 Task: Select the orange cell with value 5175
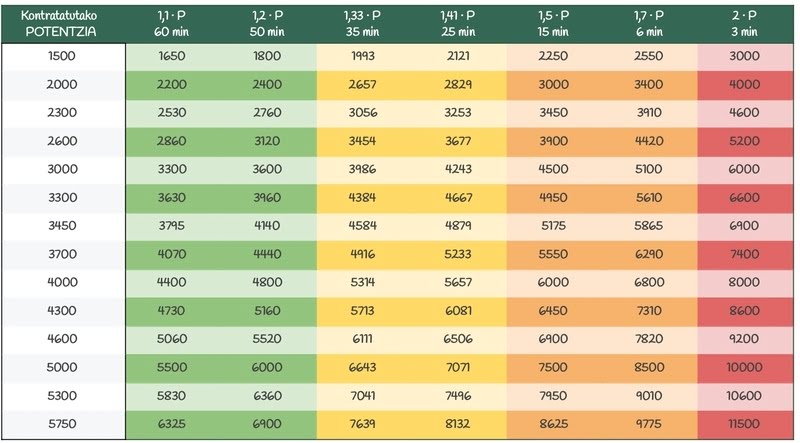click(x=553, y=226)
